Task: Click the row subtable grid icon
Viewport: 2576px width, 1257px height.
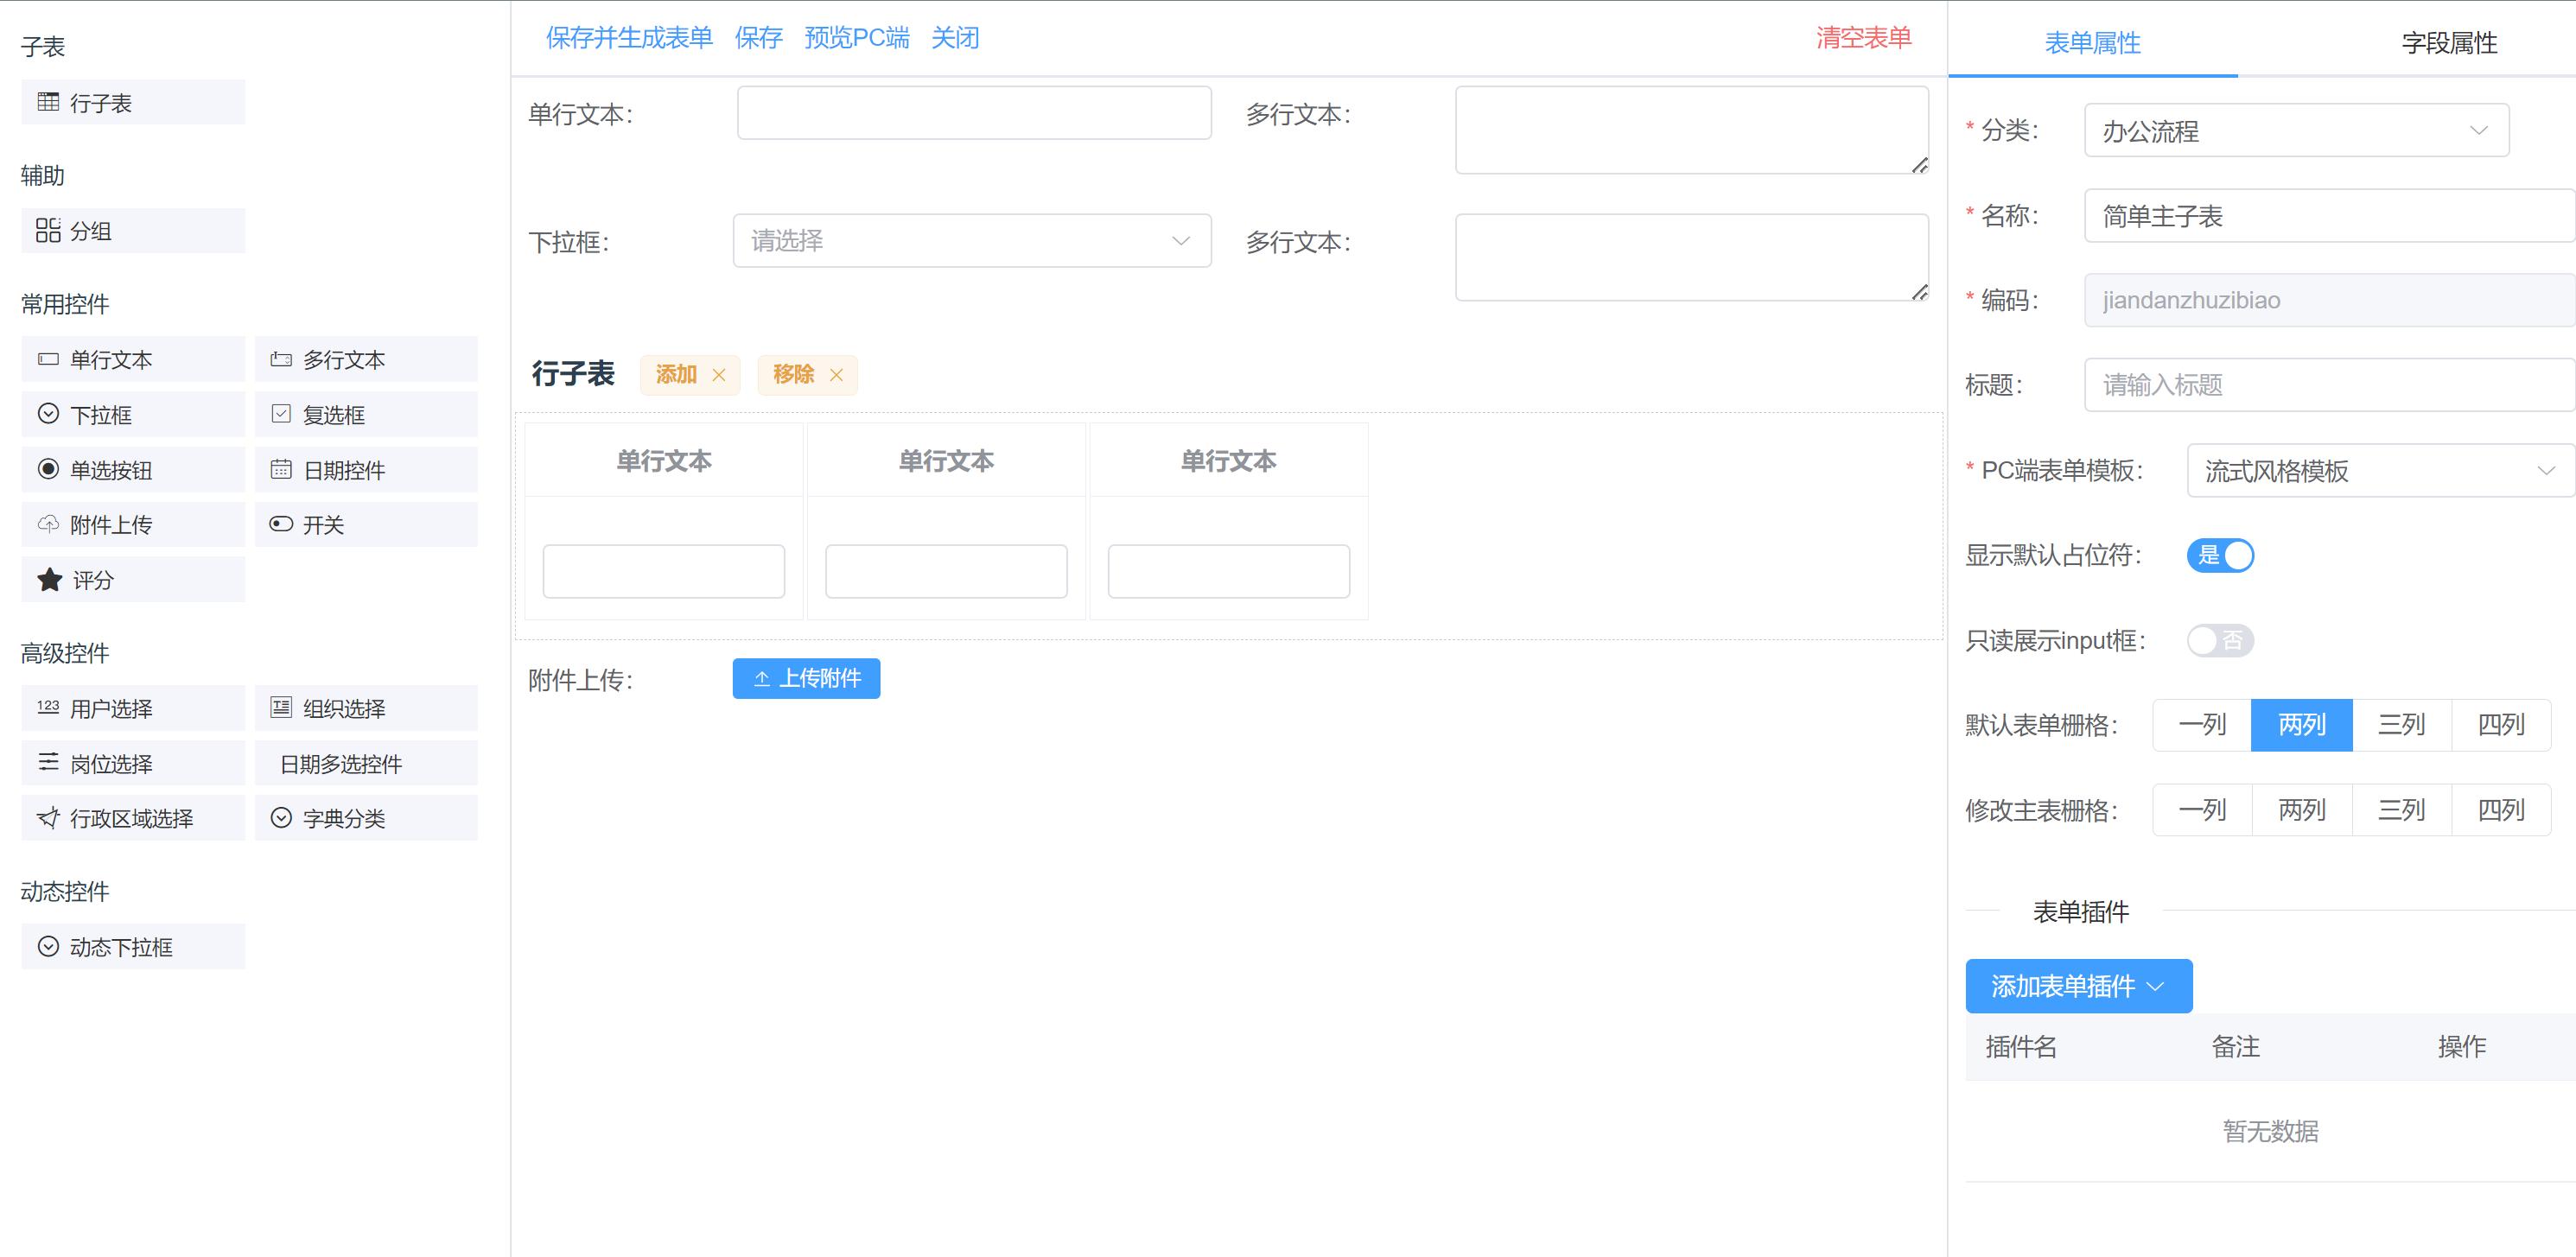Action: click(48, 102)
